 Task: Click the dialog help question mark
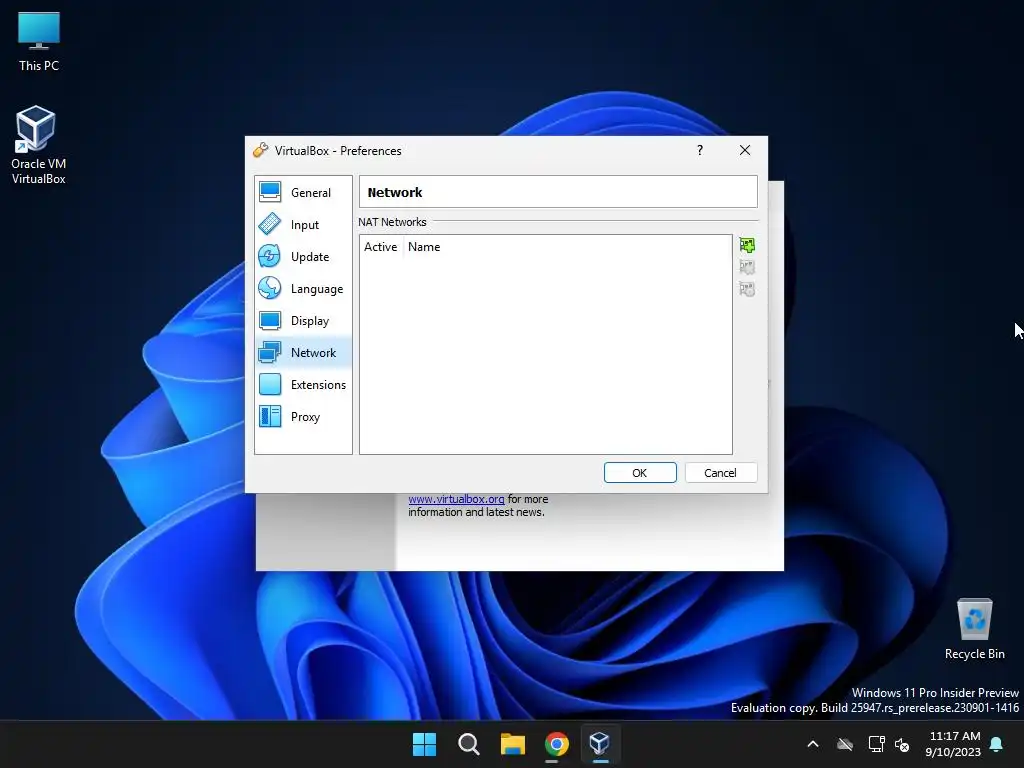(x=699, y=150)
